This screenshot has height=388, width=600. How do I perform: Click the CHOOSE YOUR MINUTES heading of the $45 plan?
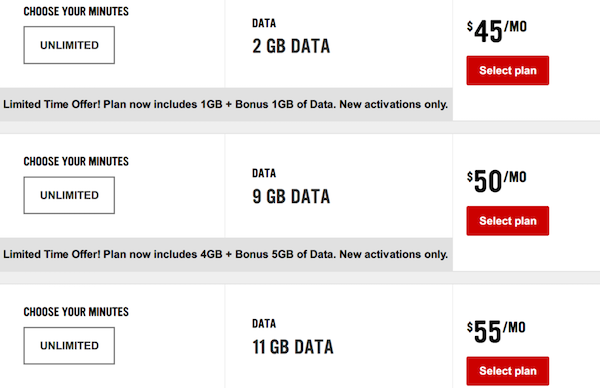[76, 11]
